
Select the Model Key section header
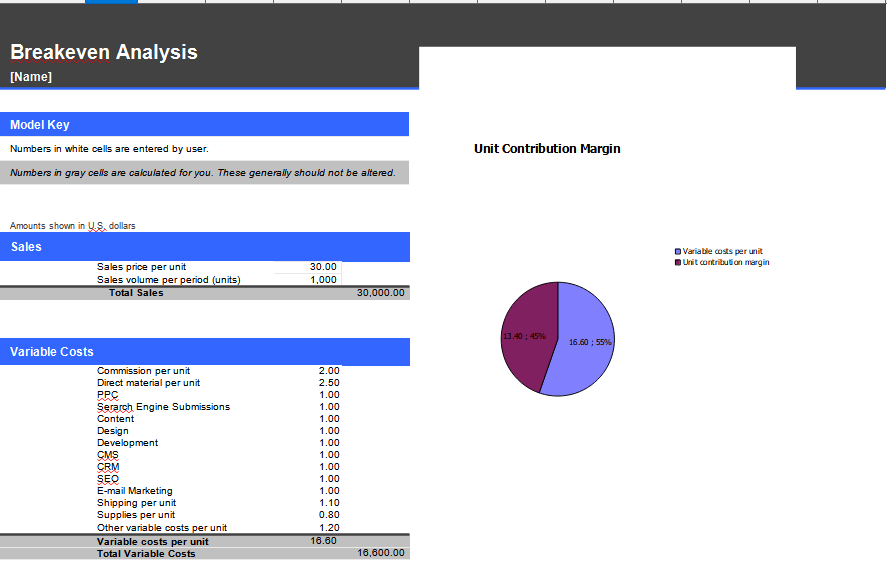click(x=204, y=124)
